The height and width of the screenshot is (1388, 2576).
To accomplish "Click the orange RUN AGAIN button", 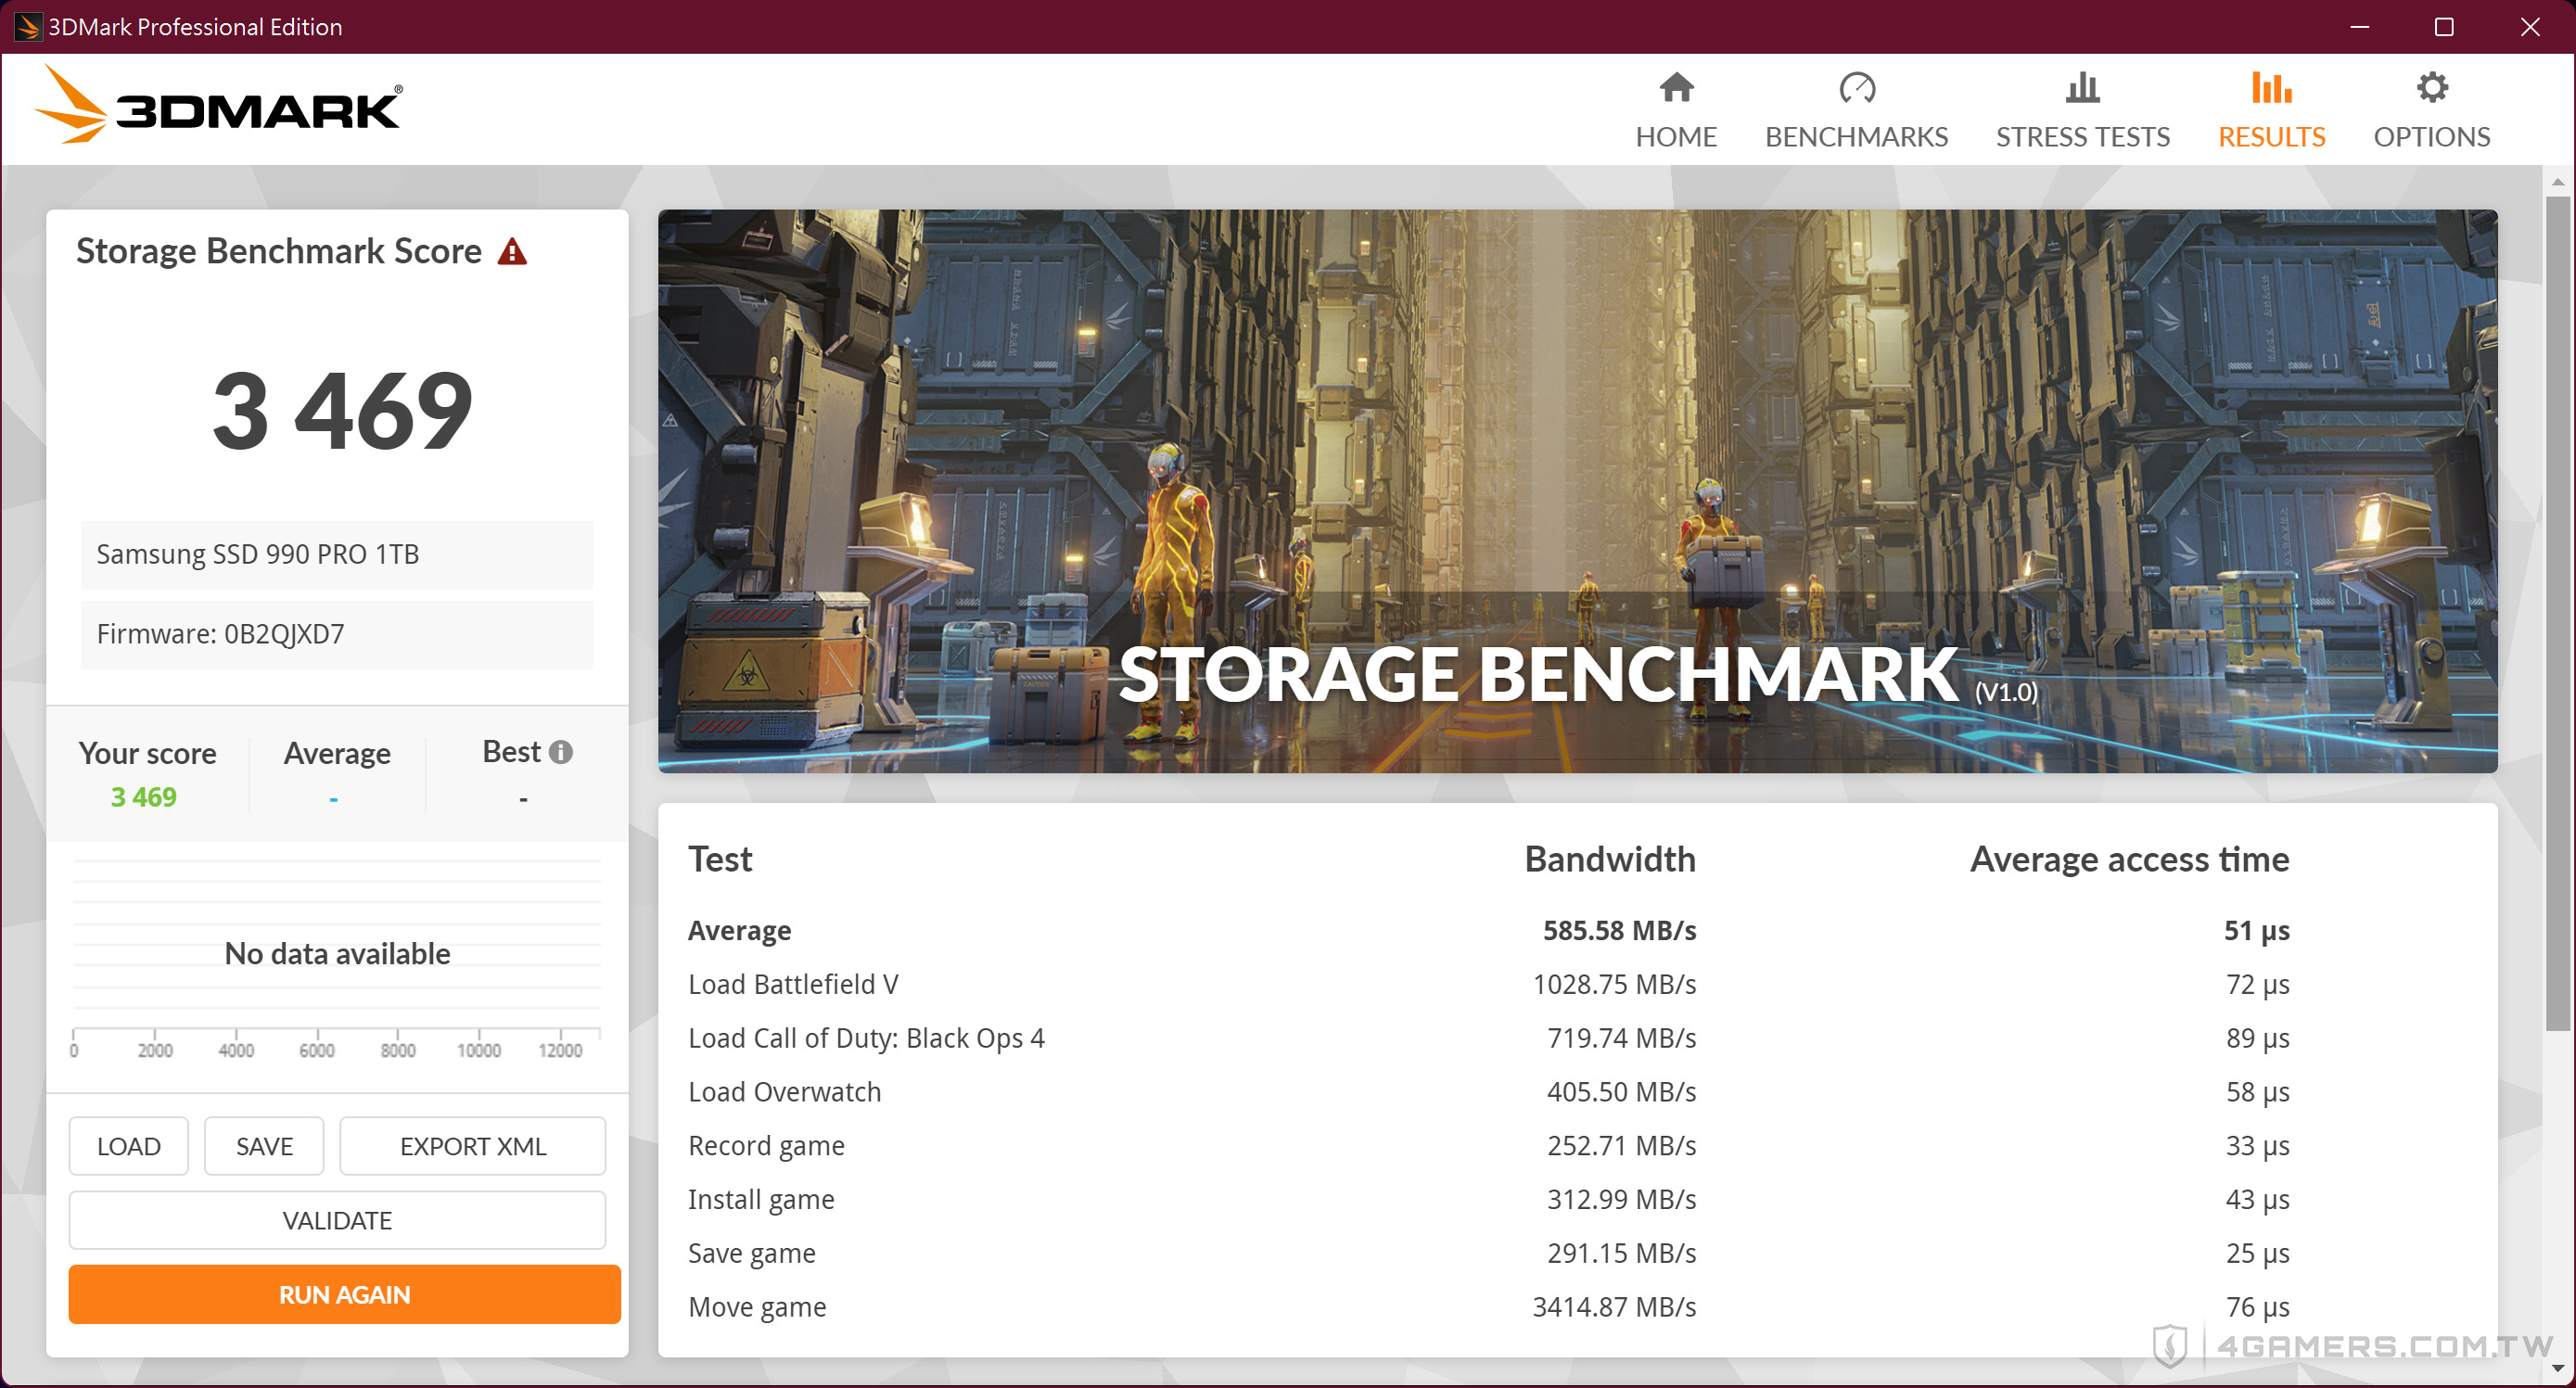I will point(344,1294).
